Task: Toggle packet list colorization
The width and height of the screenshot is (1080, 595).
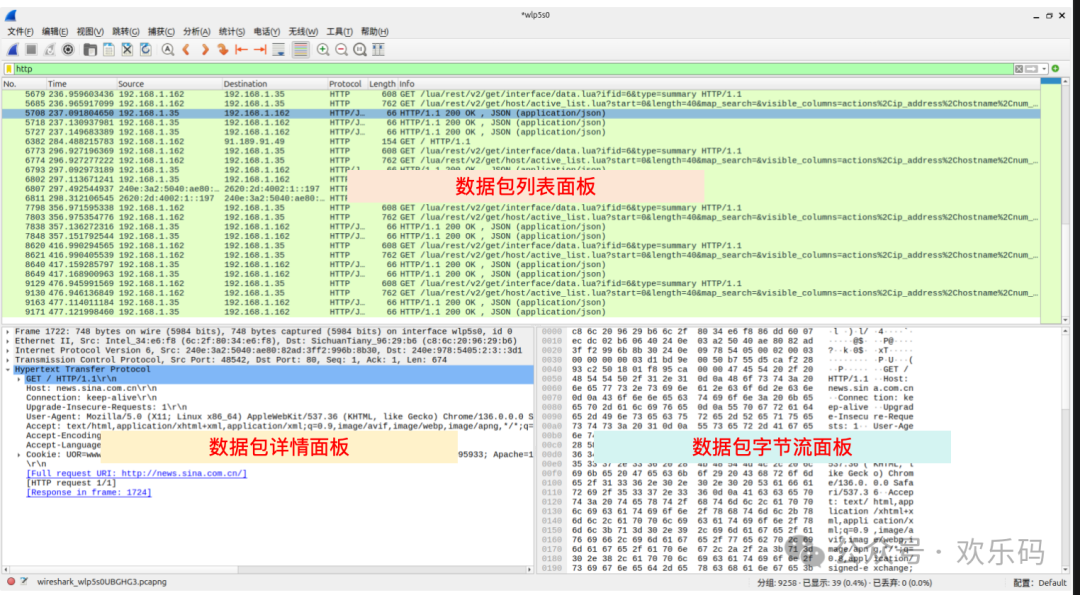Action: click(x=301, y=50)
